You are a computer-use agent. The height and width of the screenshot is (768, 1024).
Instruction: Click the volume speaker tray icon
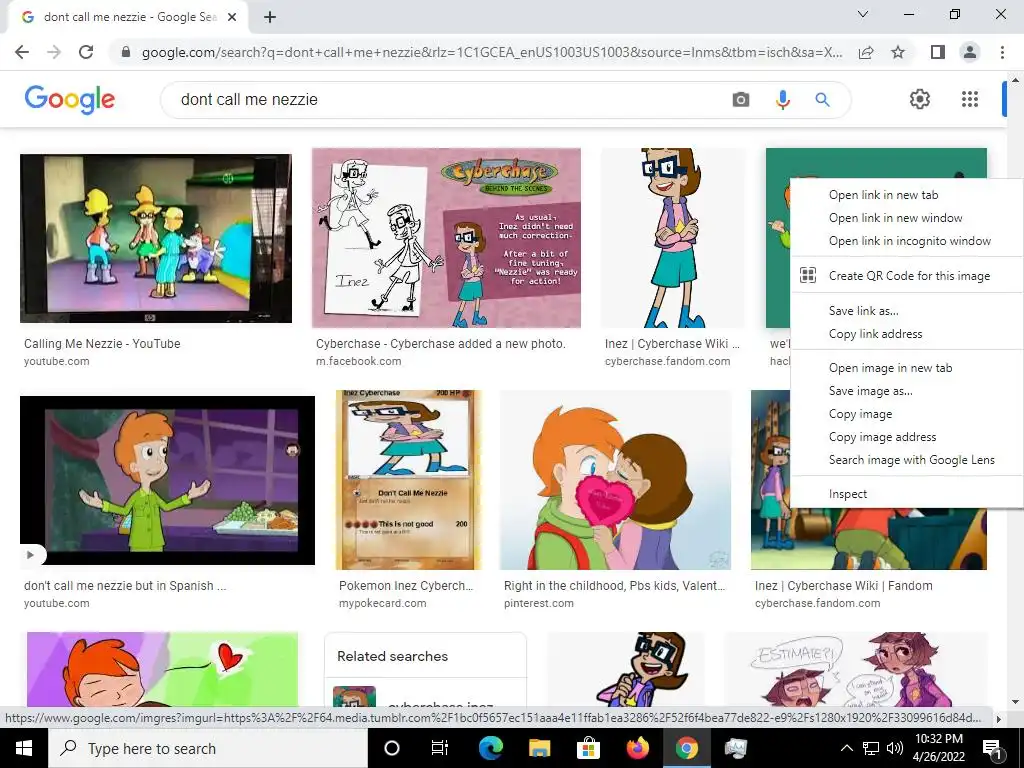895,748
